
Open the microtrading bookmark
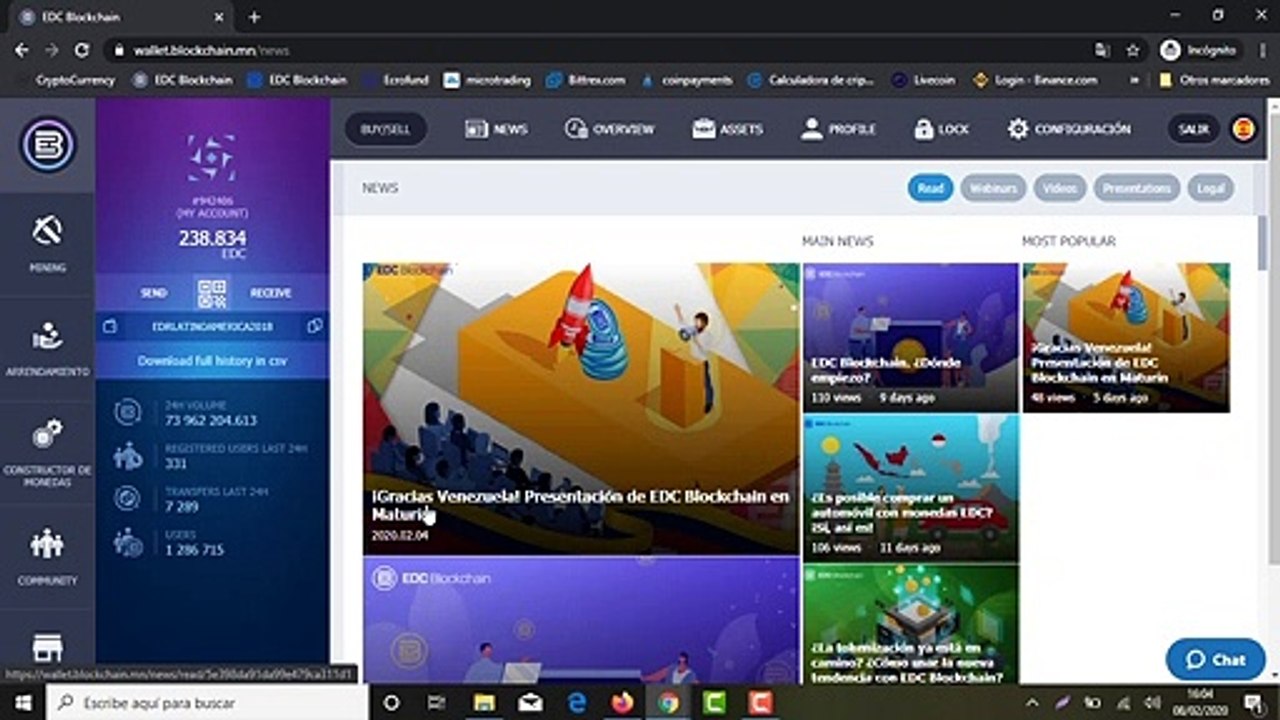tap(488, 80)
